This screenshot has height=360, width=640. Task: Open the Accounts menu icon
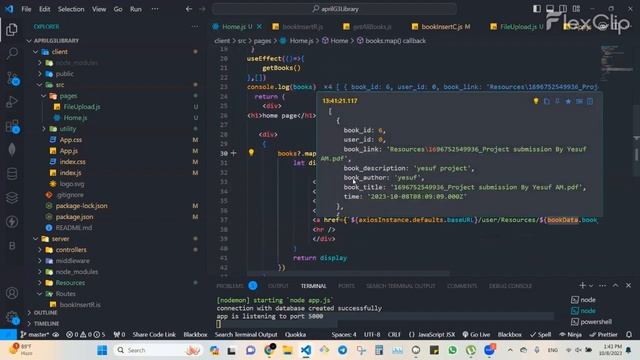(x=12, y=293)
